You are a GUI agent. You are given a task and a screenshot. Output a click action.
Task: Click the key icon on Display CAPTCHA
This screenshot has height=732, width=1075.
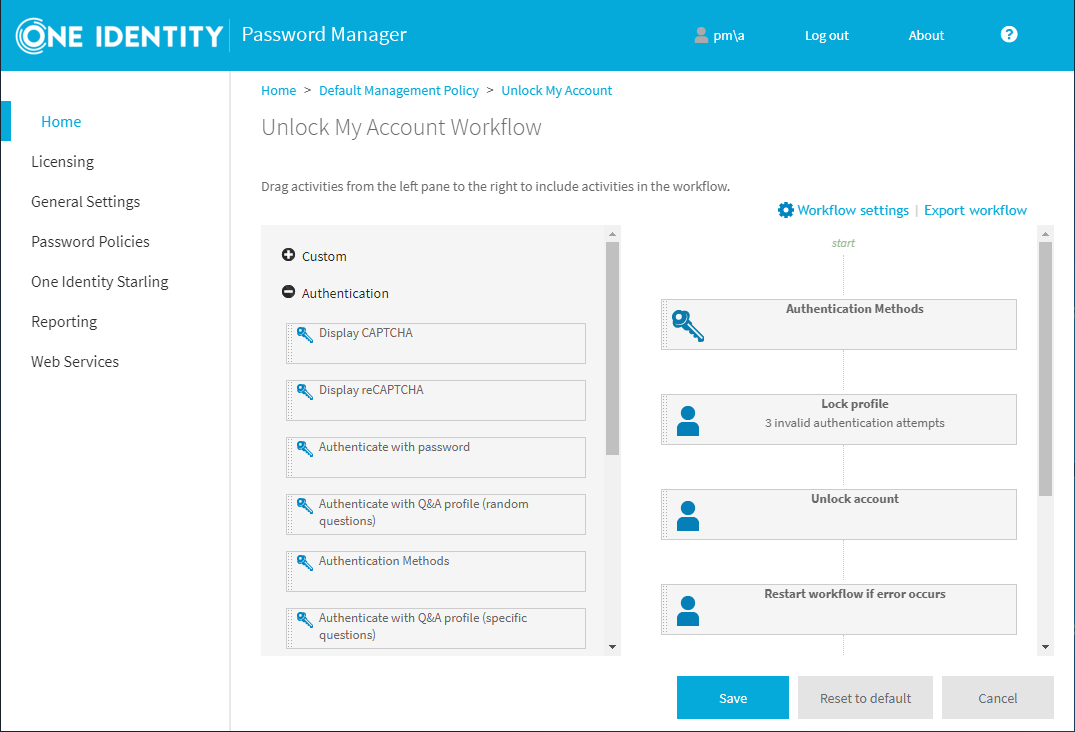(304, 334)
